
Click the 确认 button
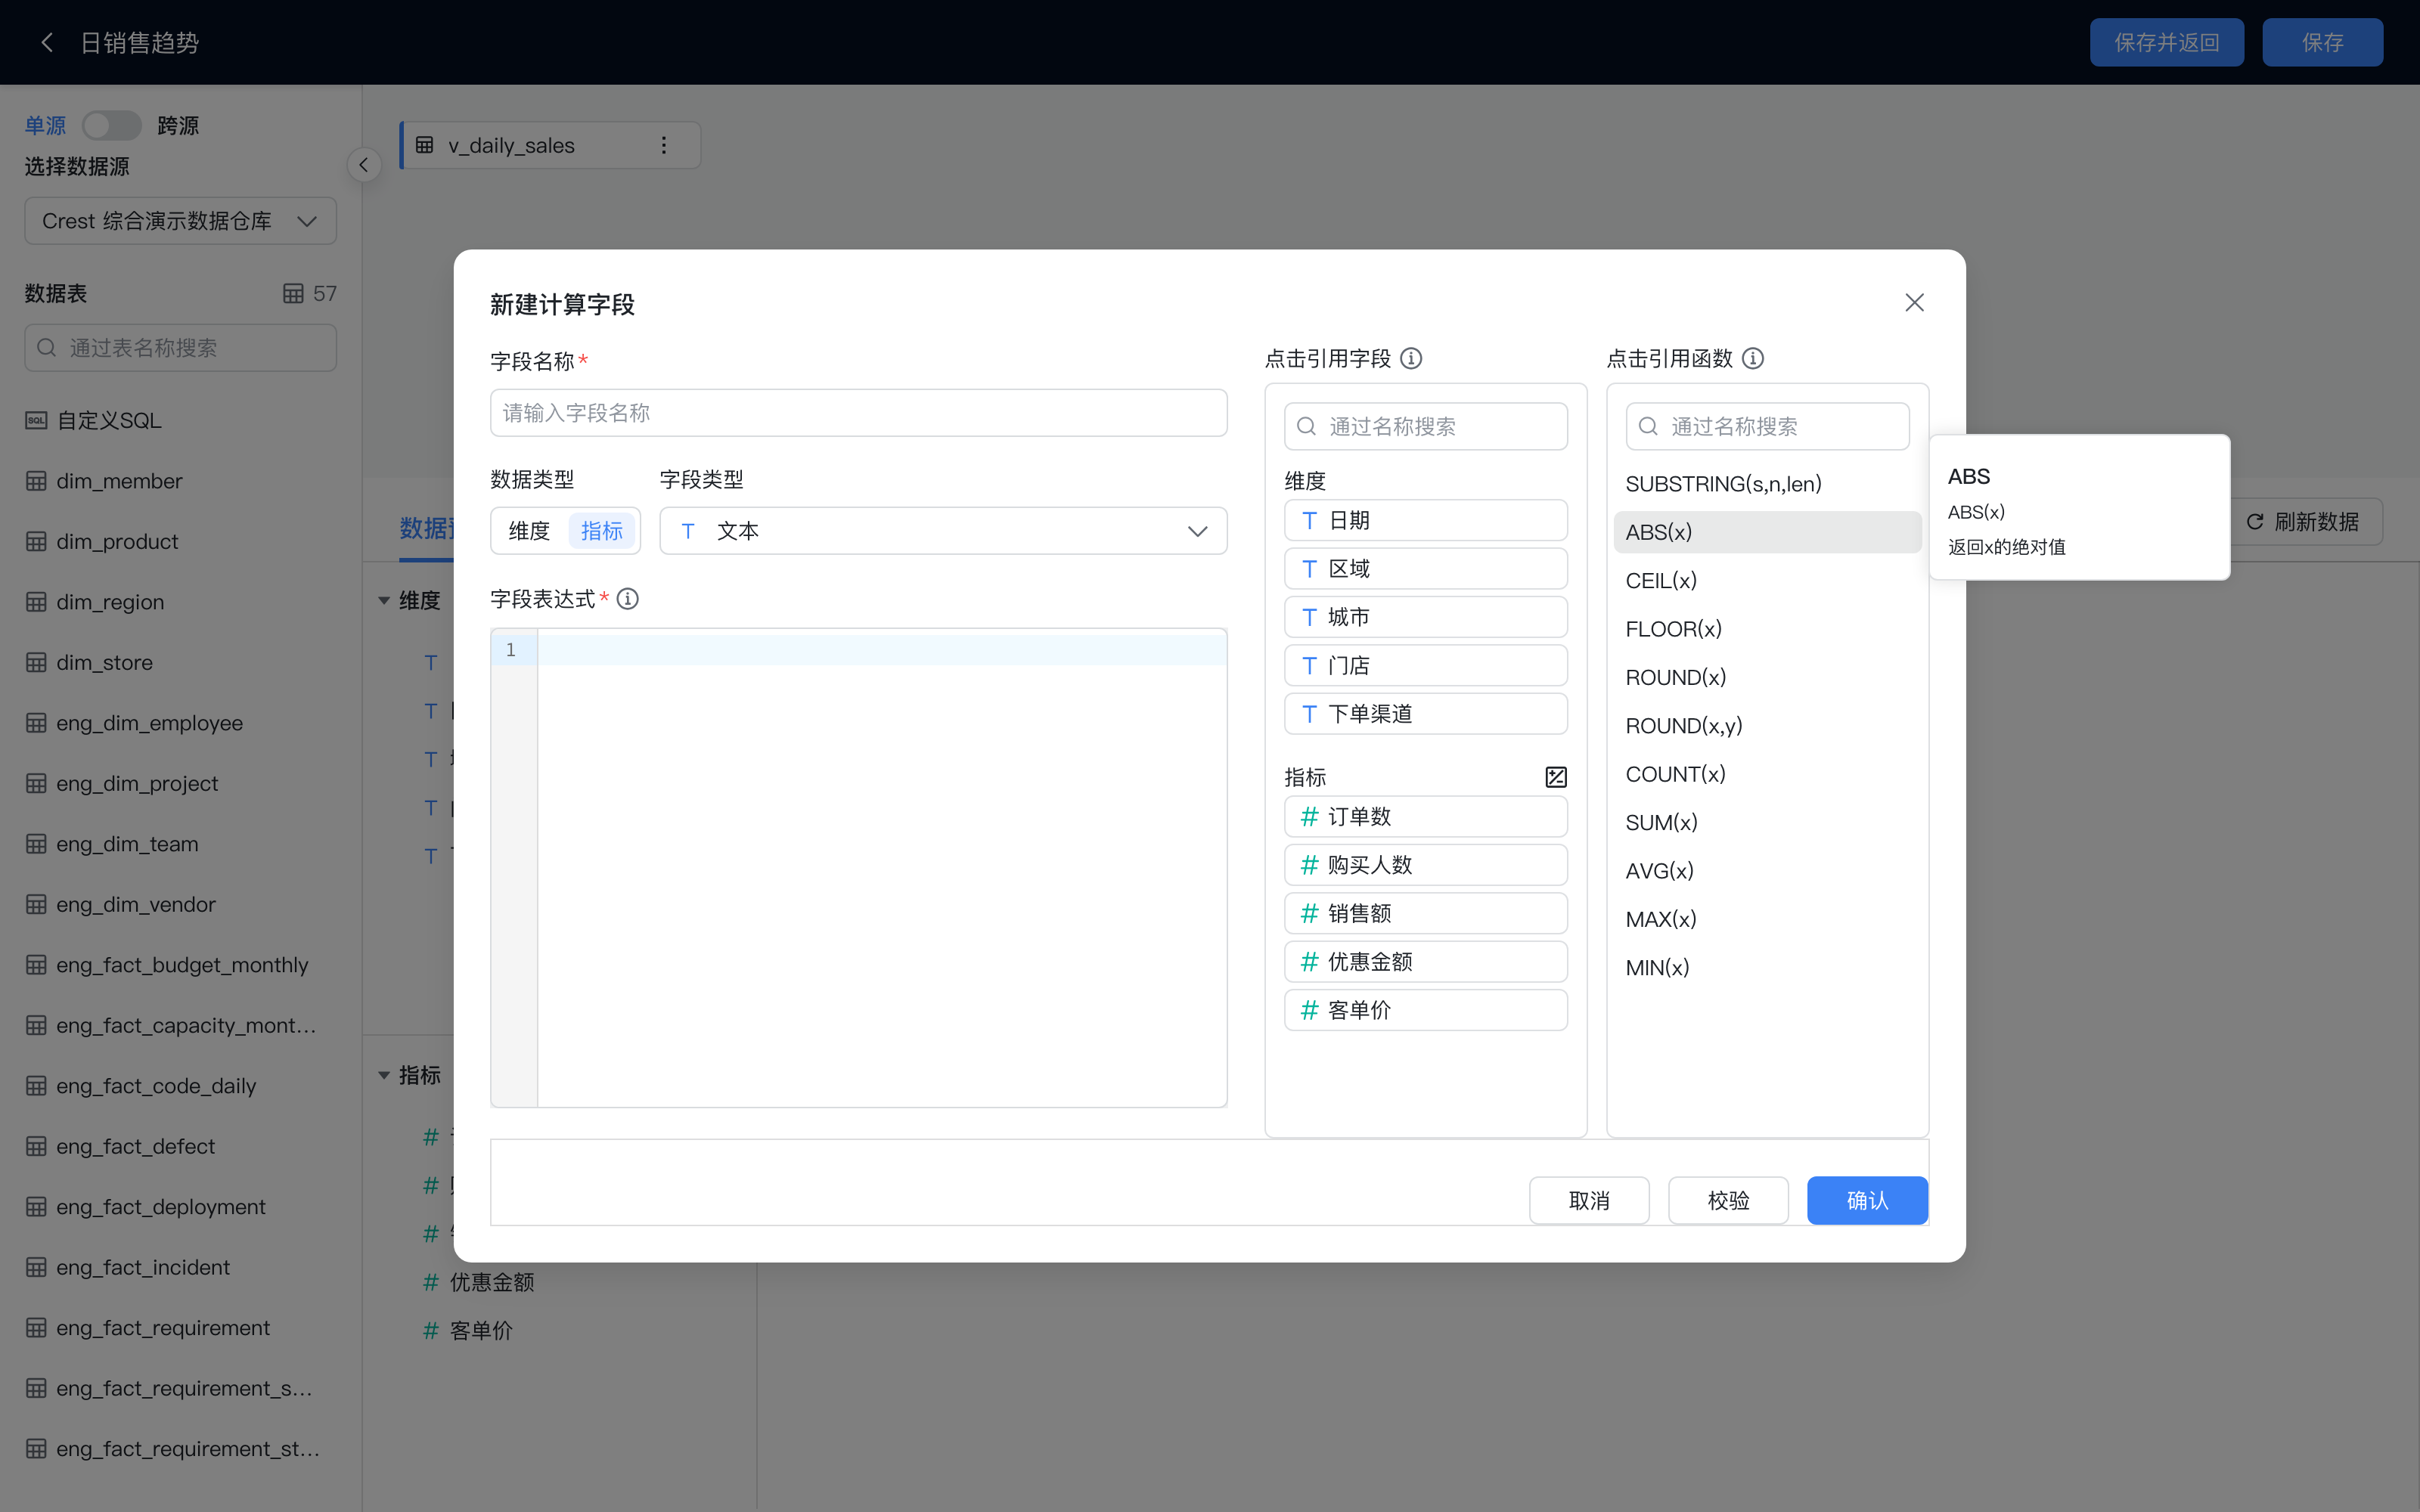coord(1867,1200)
